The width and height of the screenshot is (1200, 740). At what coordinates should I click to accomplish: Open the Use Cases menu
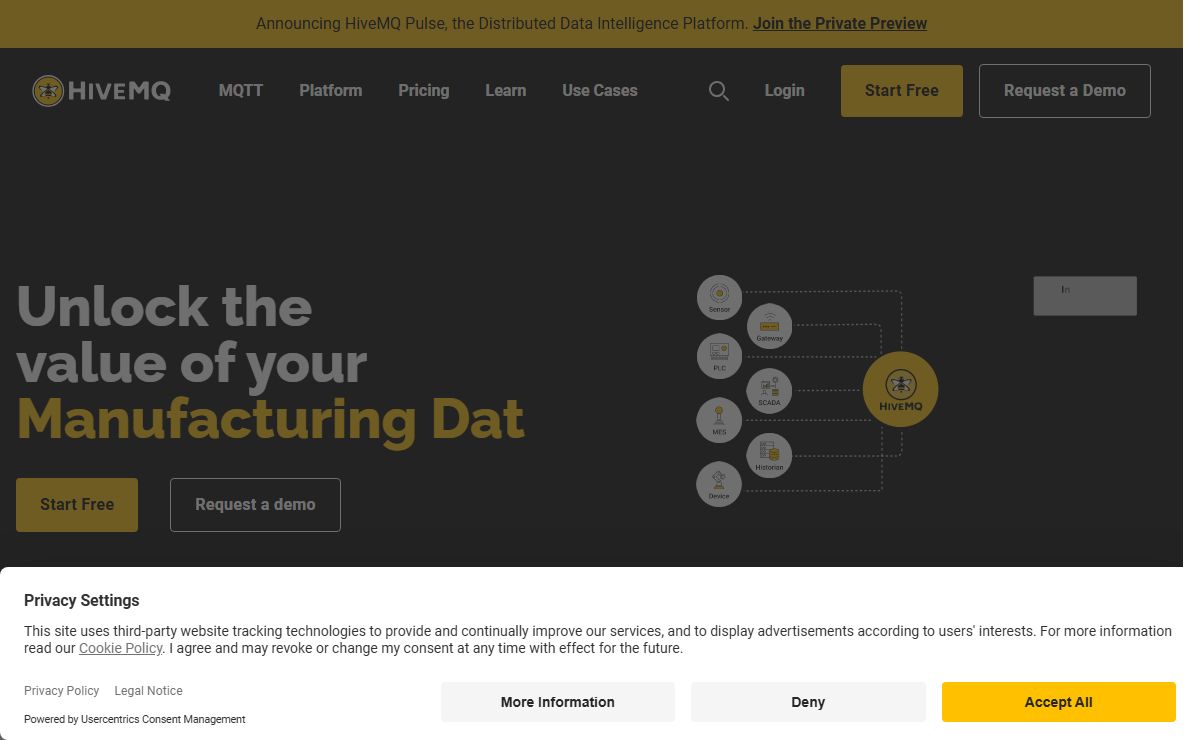click(x=600, y=90)
